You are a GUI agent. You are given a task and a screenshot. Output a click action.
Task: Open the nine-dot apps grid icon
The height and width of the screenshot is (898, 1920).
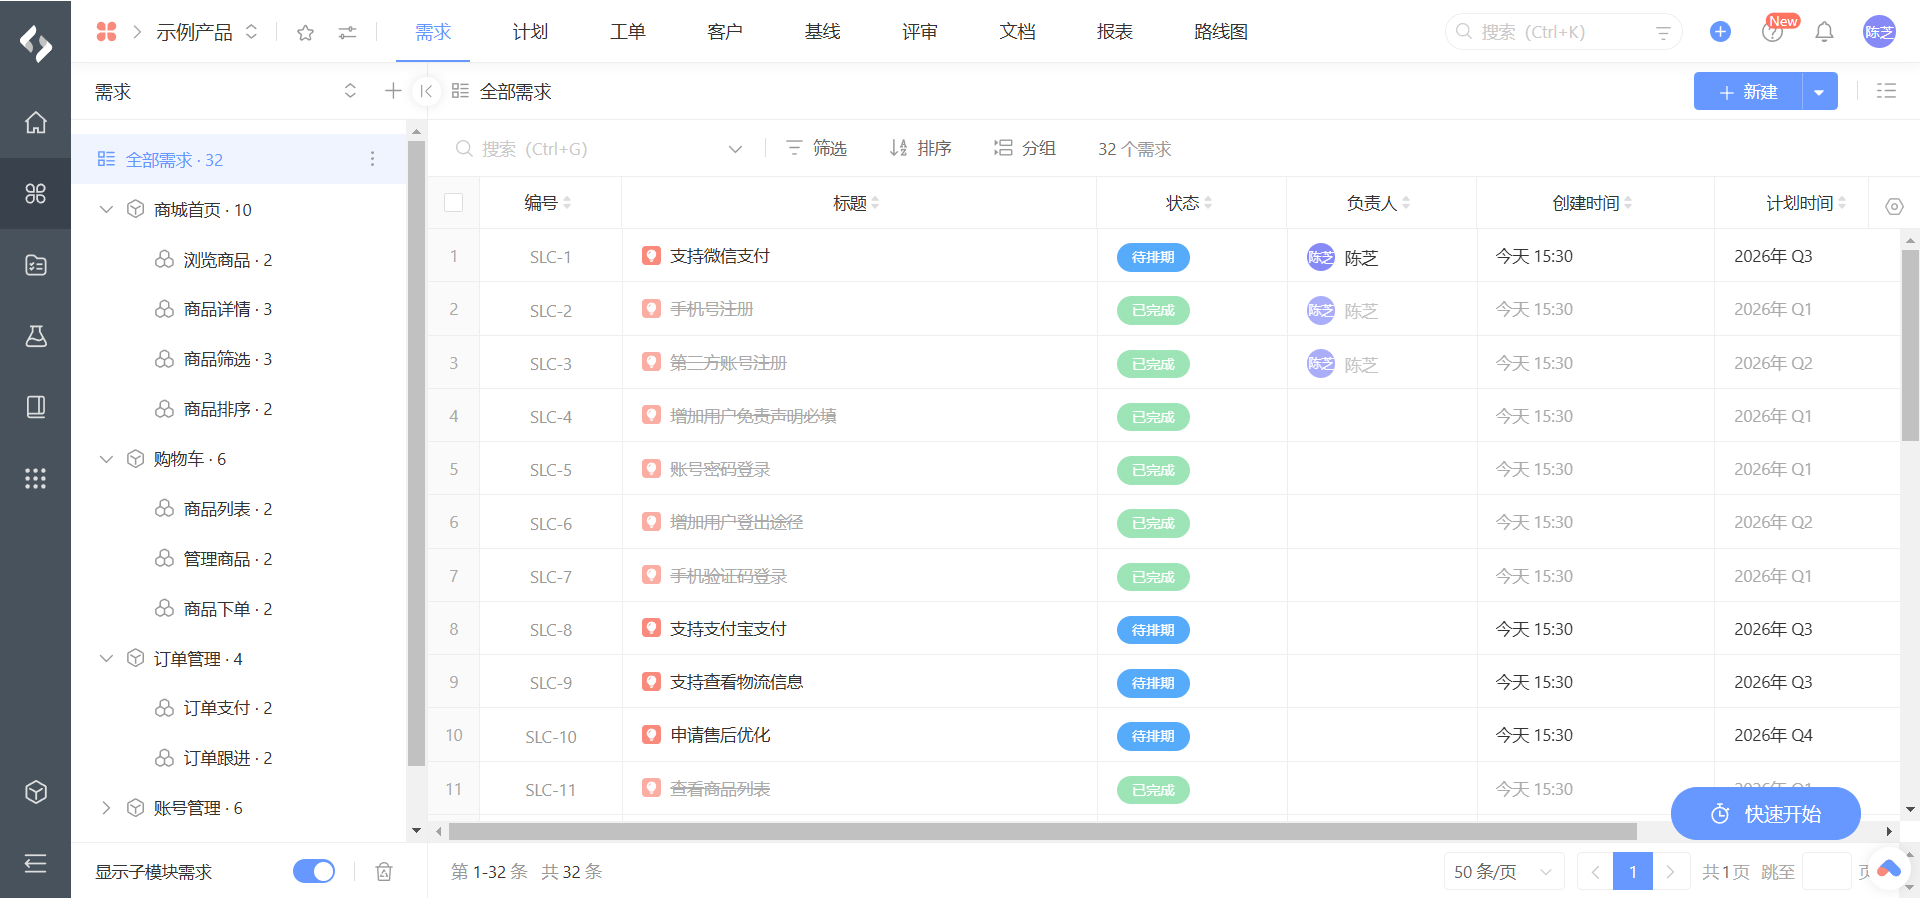pos(35,478)
